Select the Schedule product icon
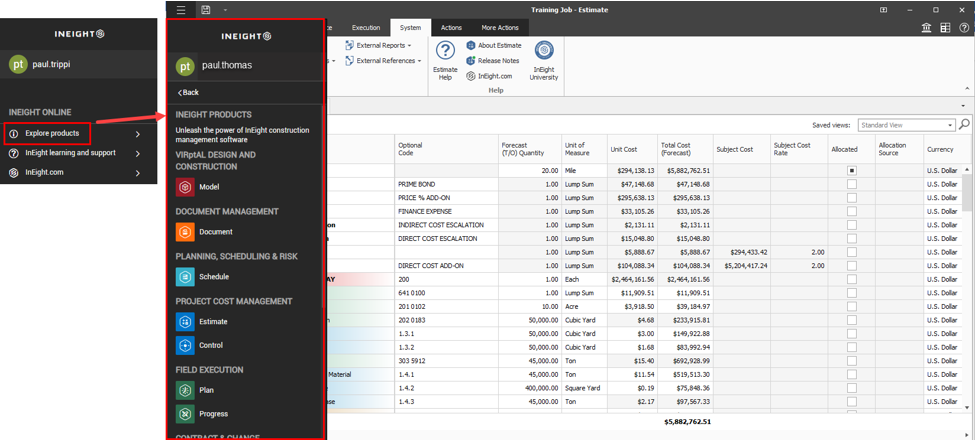Viewport: 975px width, 440px height. pos(185,277)
